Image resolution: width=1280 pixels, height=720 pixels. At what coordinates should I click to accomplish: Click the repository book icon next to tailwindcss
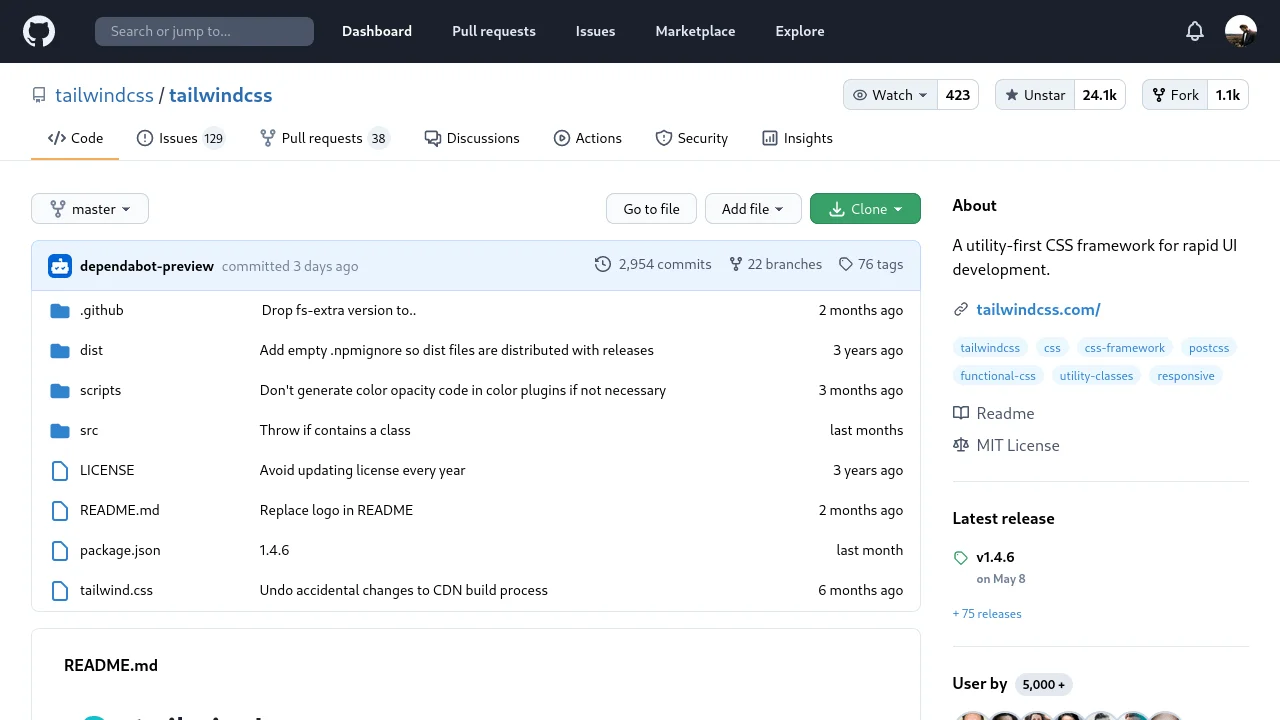click(39, 94)
